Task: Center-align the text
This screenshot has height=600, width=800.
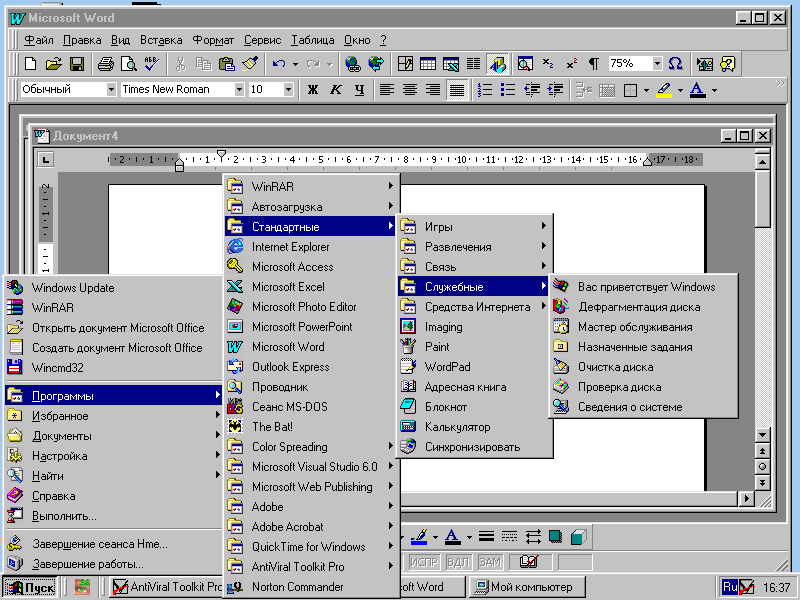Action: click(410, 90)
